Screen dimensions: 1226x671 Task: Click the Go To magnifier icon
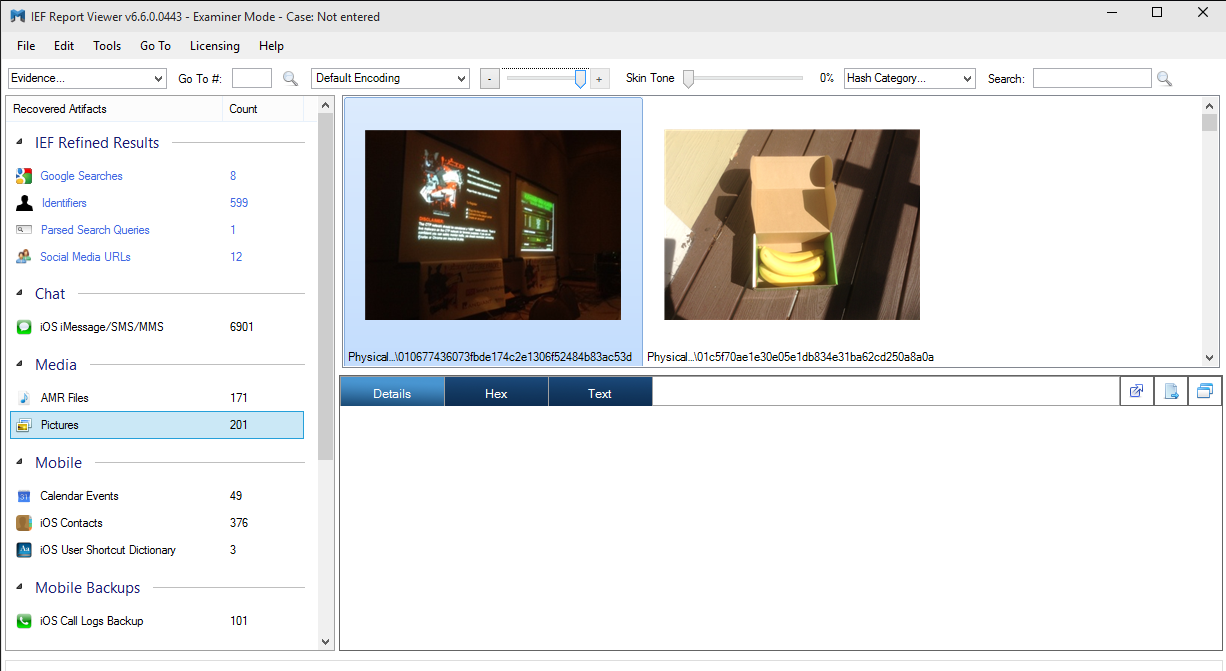point(290,78)
